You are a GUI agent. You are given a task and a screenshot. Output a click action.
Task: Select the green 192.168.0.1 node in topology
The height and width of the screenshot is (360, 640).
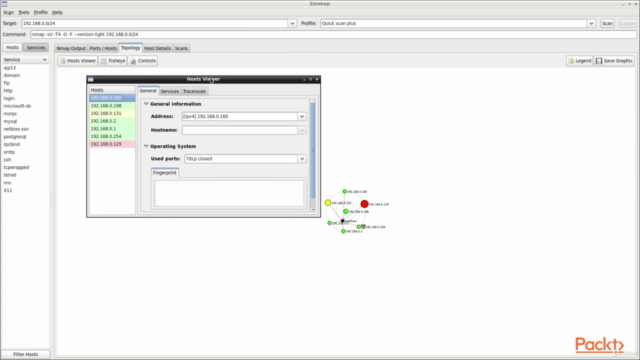[343, 231]
